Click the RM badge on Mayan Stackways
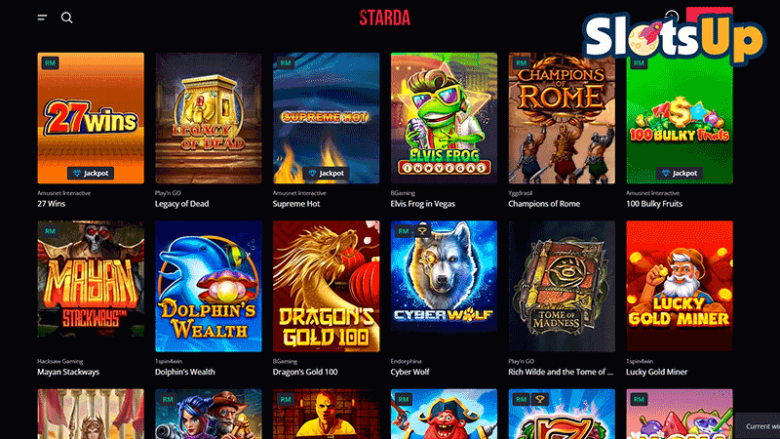The image size is (780, 439). pos(50,231)
